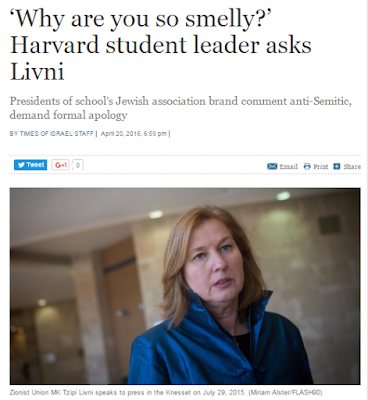Open the Email link text
Viewport: 368px width, 400px height.
(288, 166)
